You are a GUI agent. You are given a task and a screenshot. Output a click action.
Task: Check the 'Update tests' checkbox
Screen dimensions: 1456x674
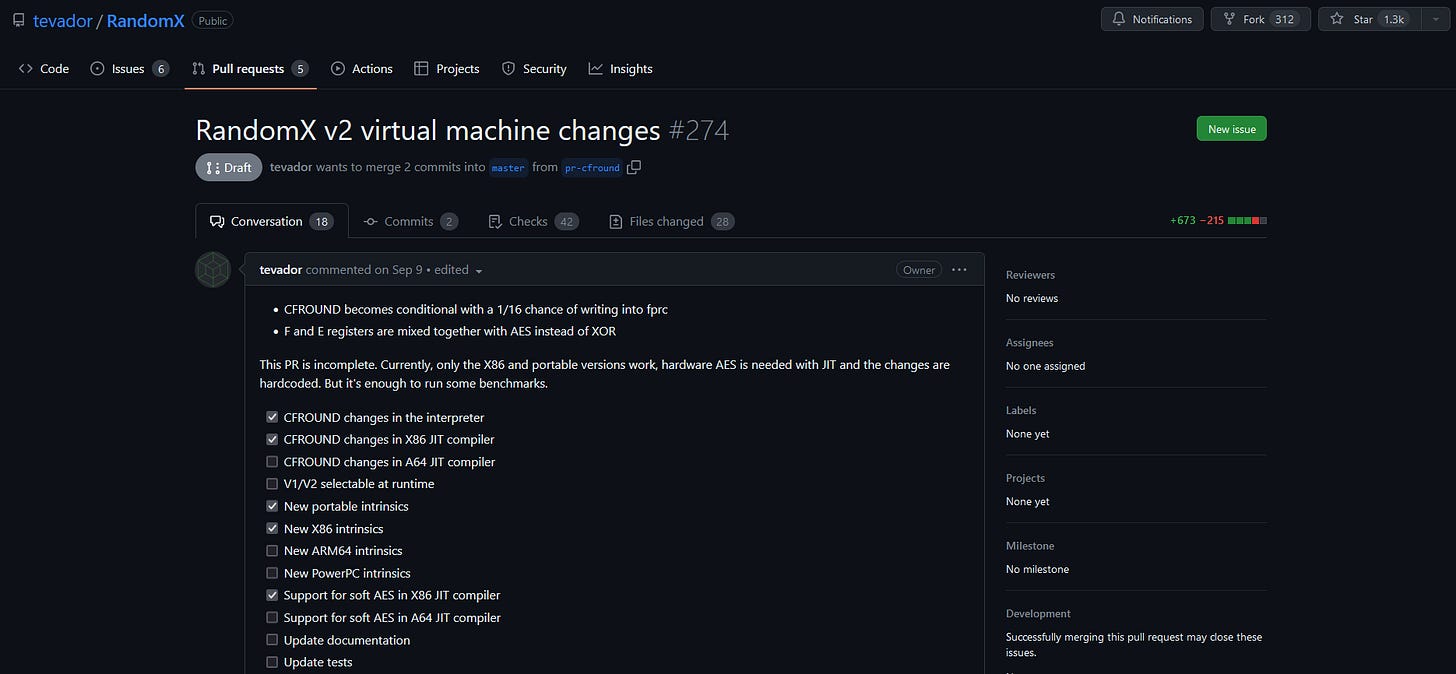coord(272,662)
